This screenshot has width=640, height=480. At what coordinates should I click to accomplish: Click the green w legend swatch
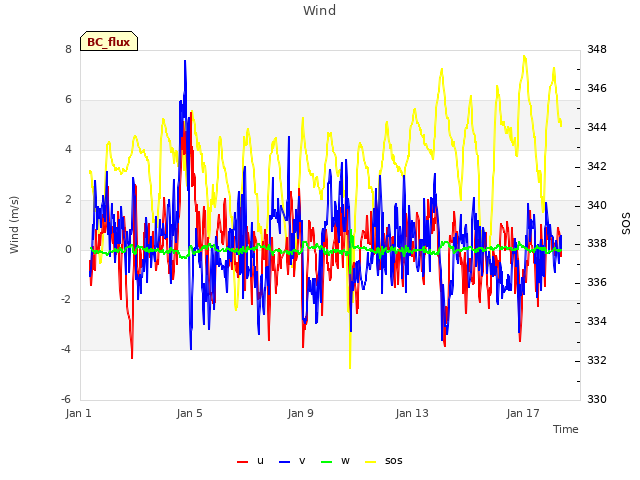(327, 462)
